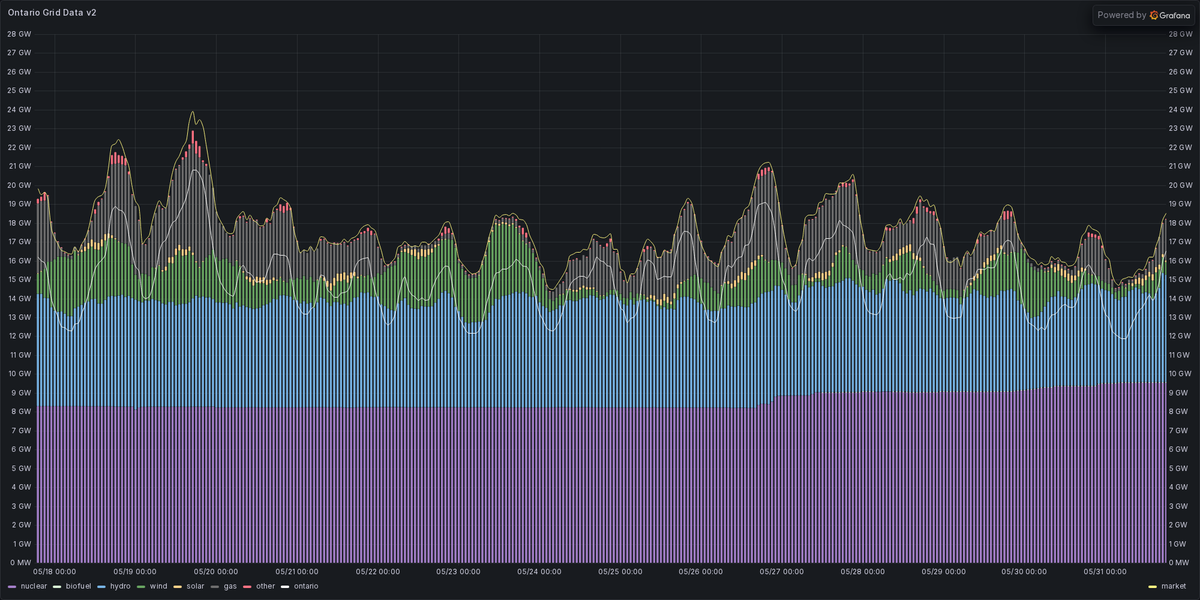
Task: Click the 05/25 00:00 time axis label
Action: click(x=621, y=572)
